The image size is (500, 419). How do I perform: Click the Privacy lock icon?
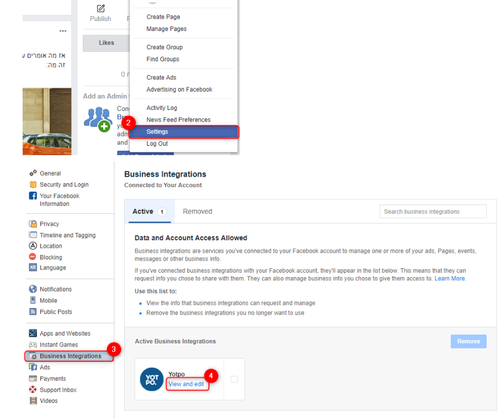coord(33,224)
